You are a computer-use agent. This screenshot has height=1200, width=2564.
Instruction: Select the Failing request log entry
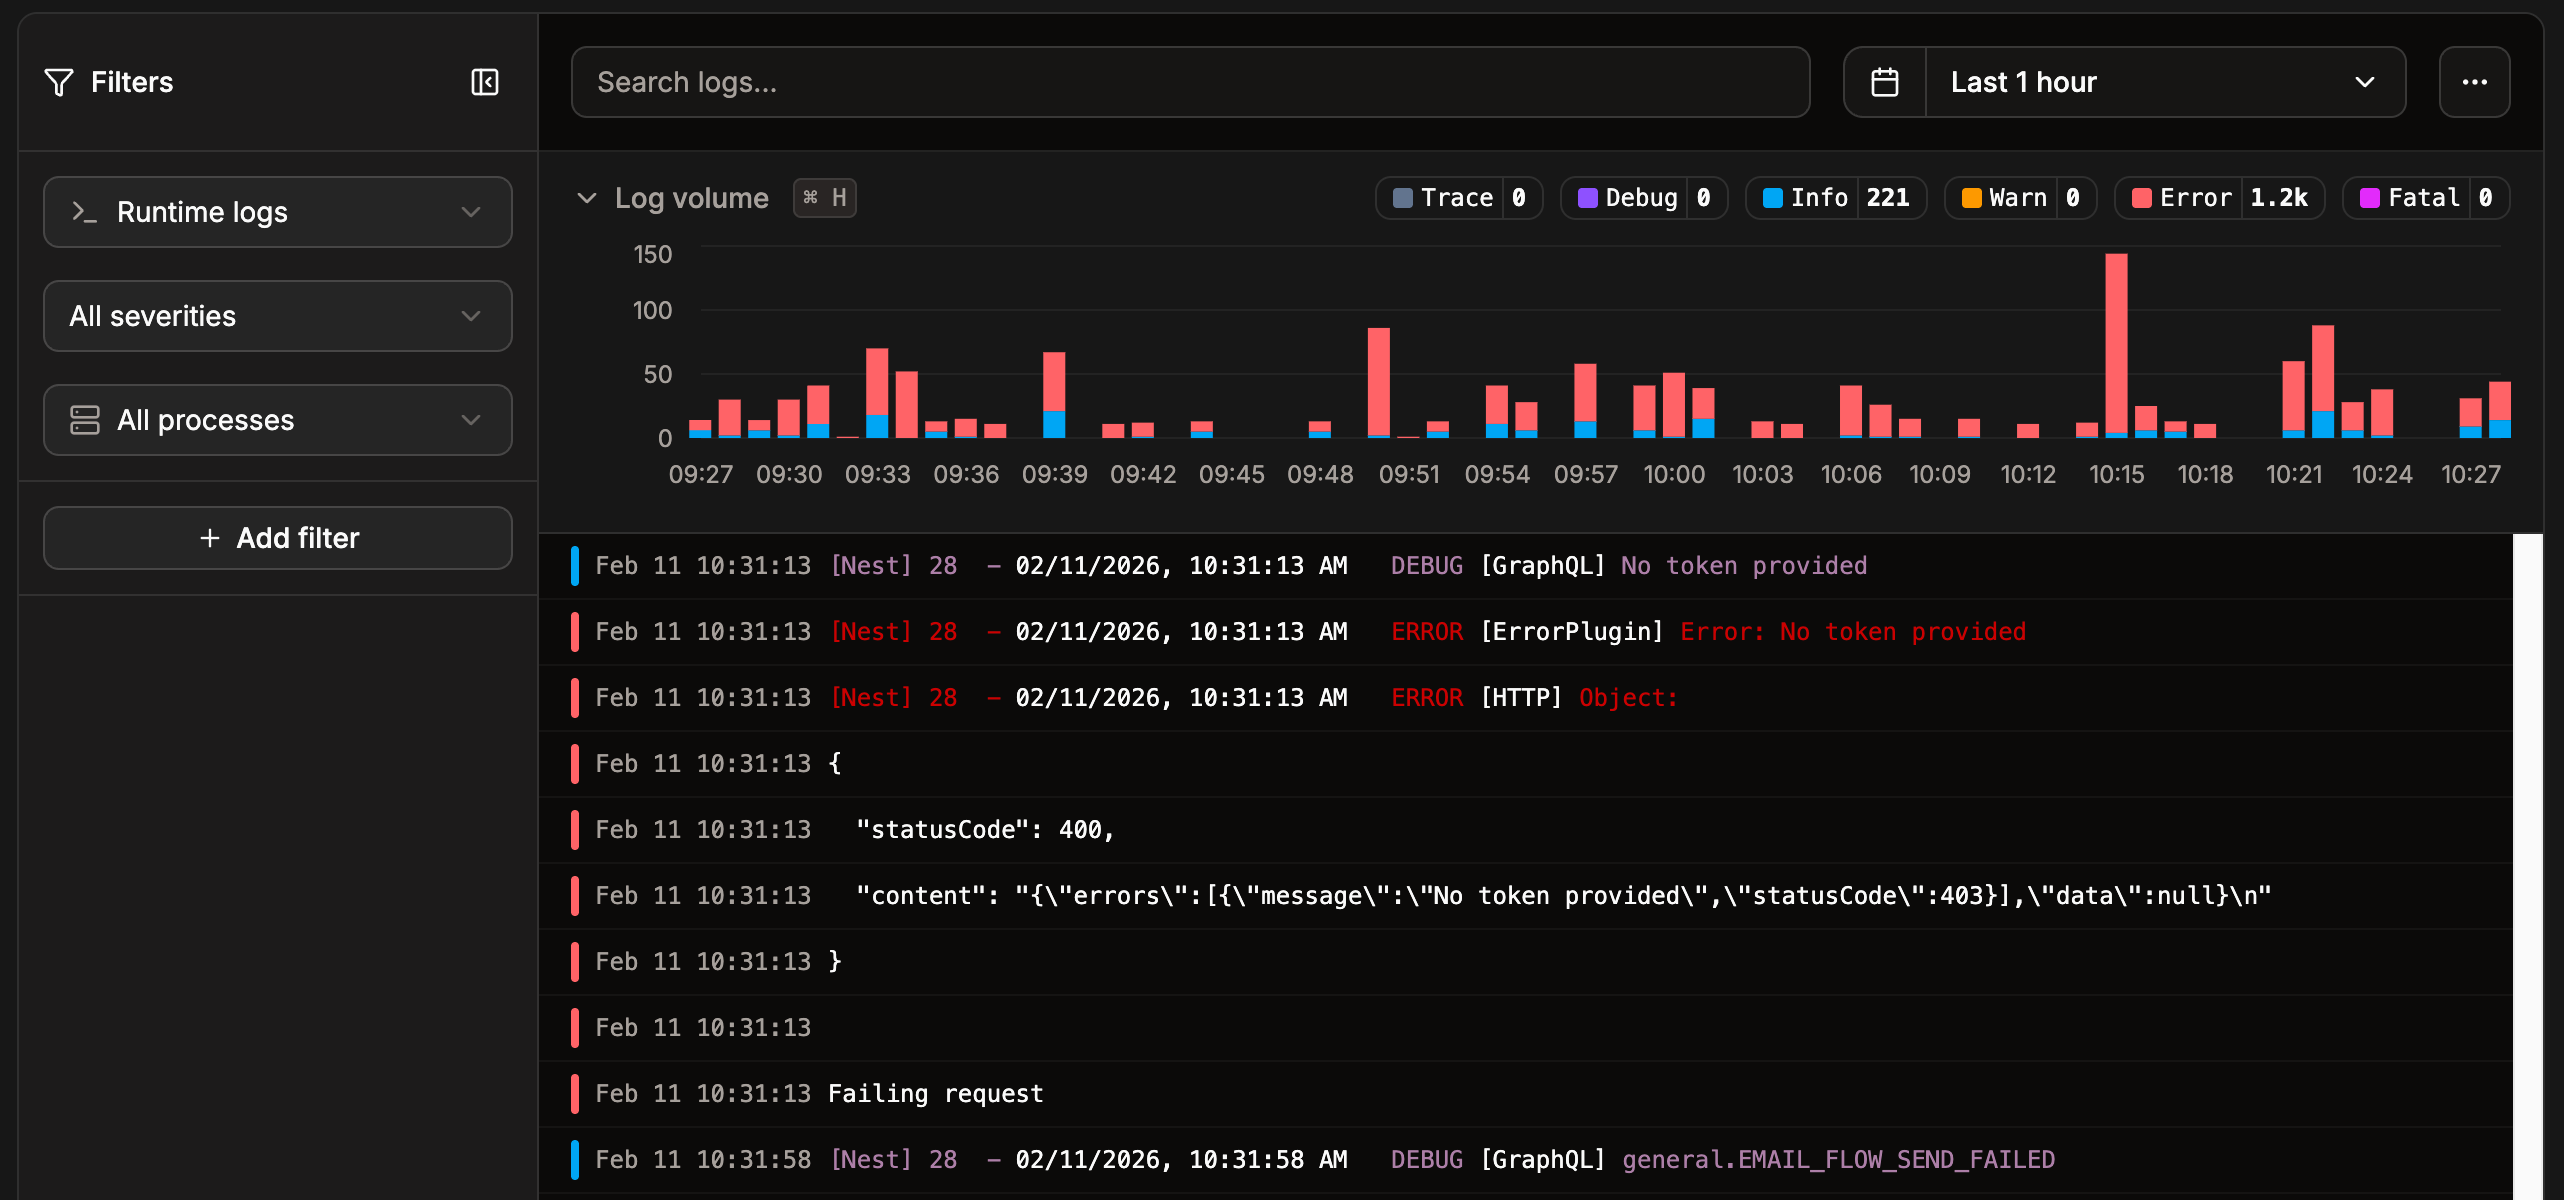click(x=935, y=1092)
